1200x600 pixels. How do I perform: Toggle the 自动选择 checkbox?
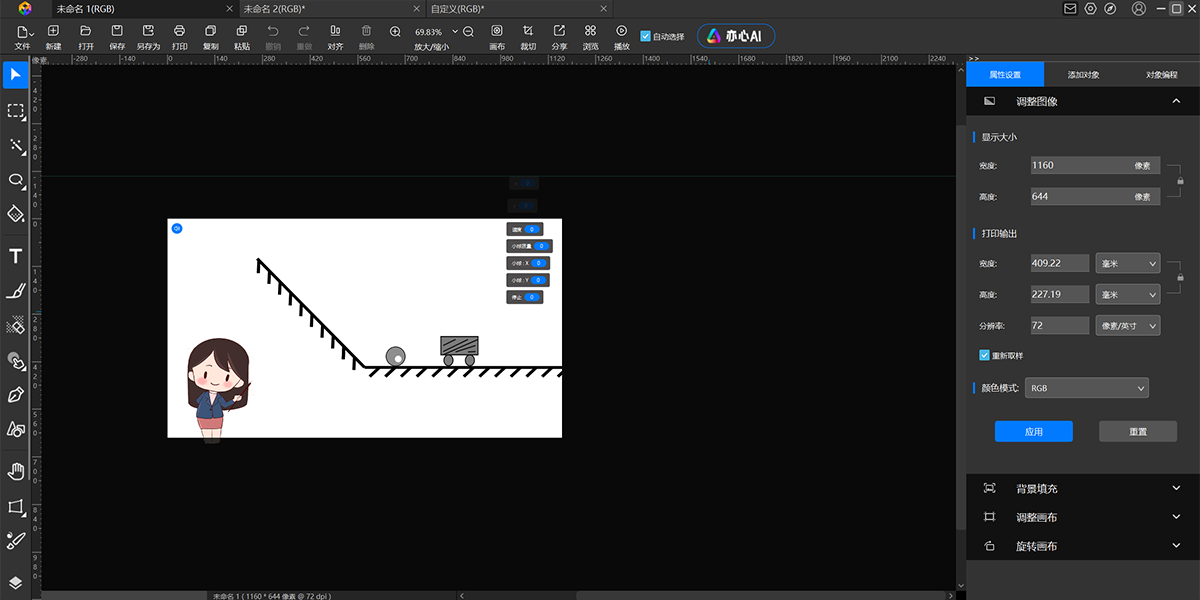[x=645, y=36]
